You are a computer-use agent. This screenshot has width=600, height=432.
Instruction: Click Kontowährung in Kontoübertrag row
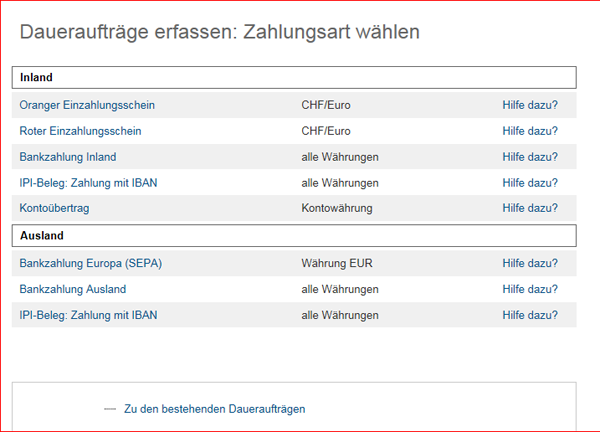337,208
